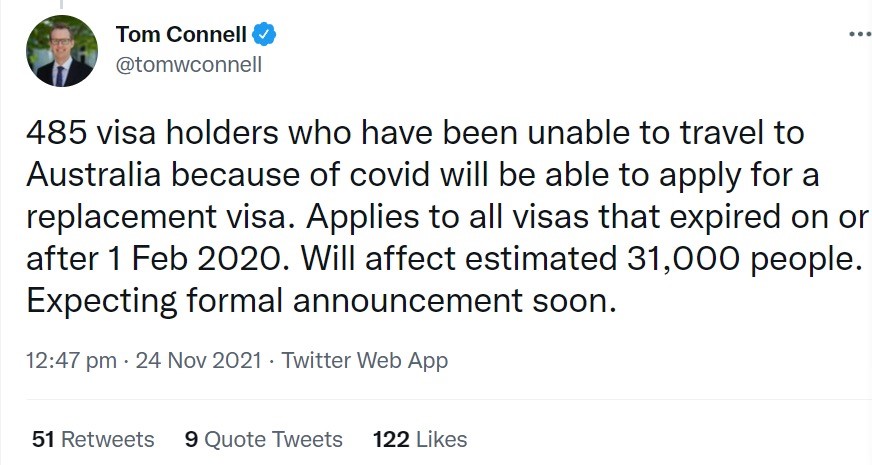View the 122 Likes list
Screen dimensions: 872x465
pyautogui.click(x=420, y=439)
